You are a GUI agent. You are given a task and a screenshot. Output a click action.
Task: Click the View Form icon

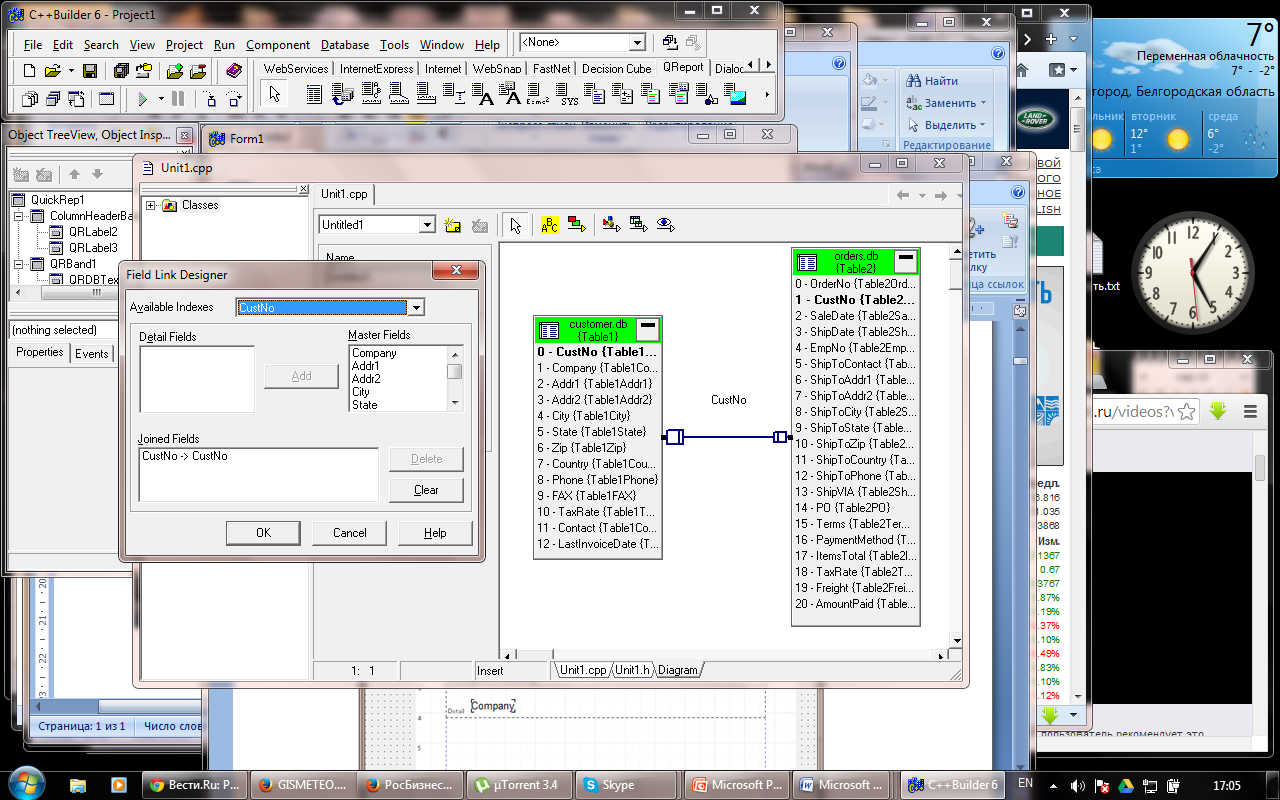pos(52,99)
